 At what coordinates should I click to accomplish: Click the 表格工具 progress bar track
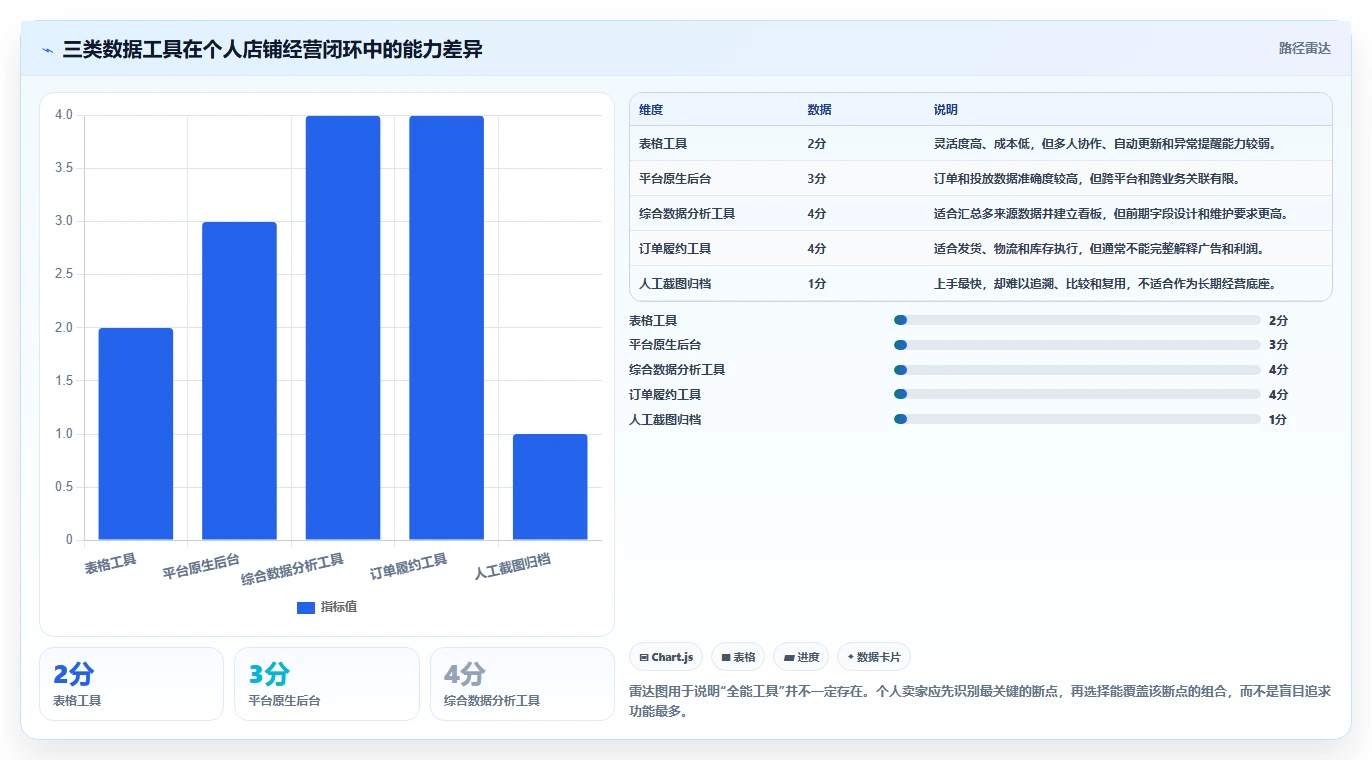pos(1077,320)
